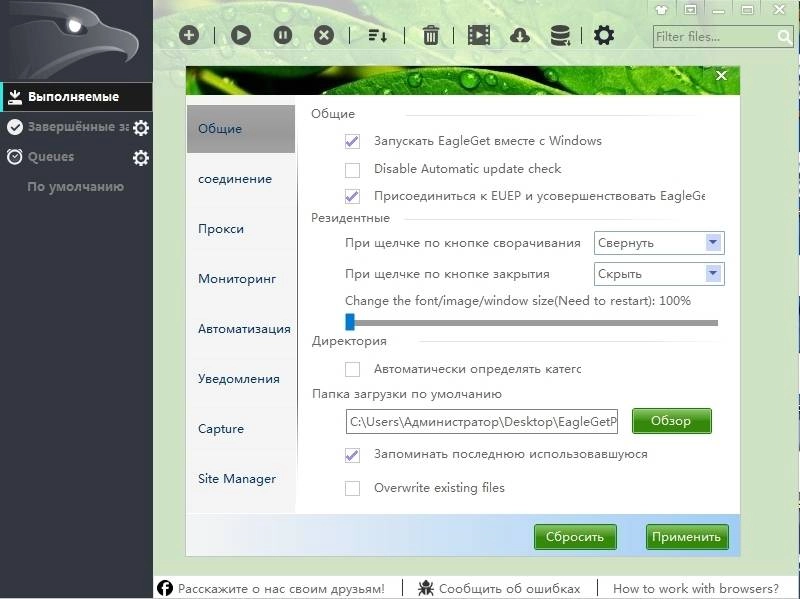Screen dimensions: 800x599
Task: Cancel download with the X circle icon
Action: click(324, 35)
